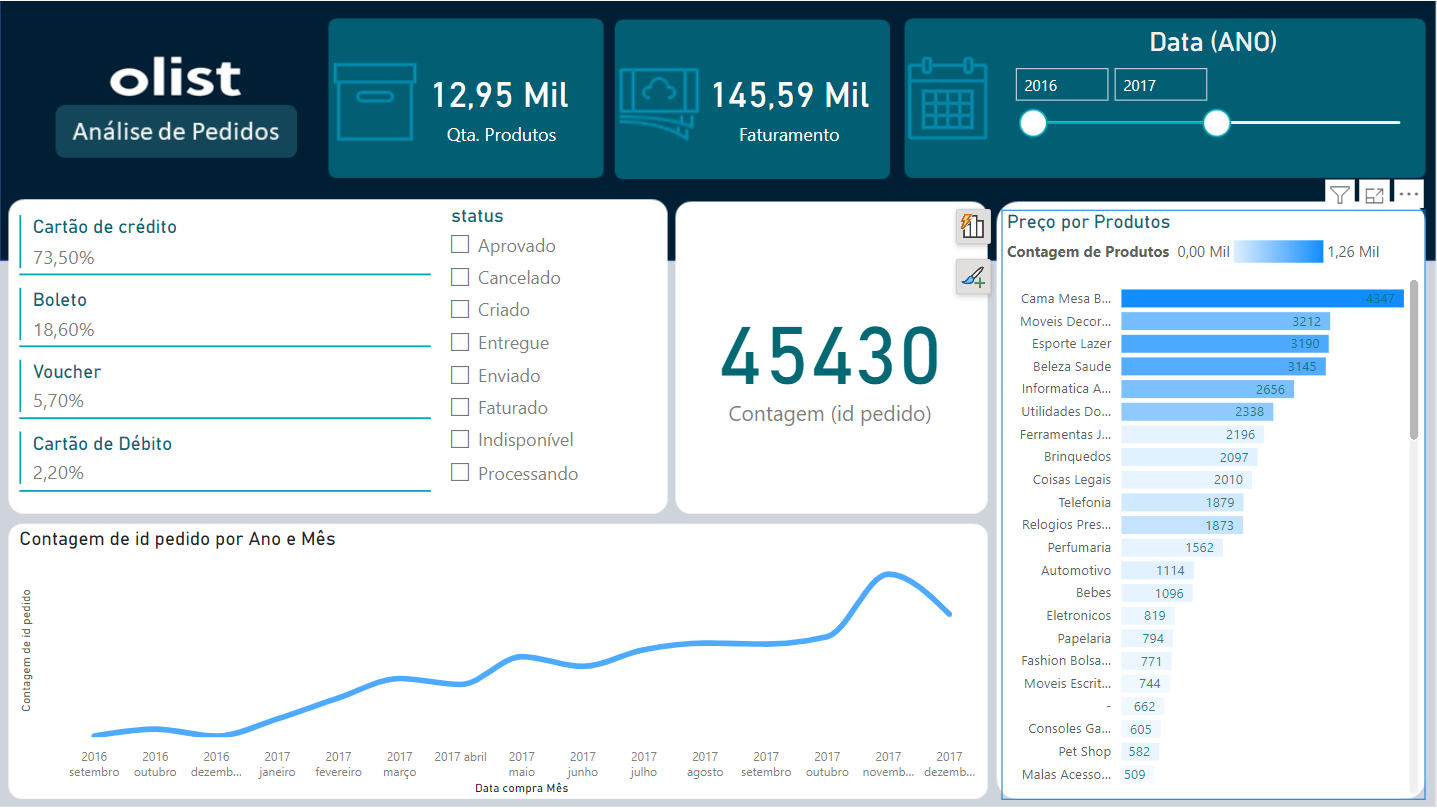
Task: Click the status slicer header
Action: point(477,216)
